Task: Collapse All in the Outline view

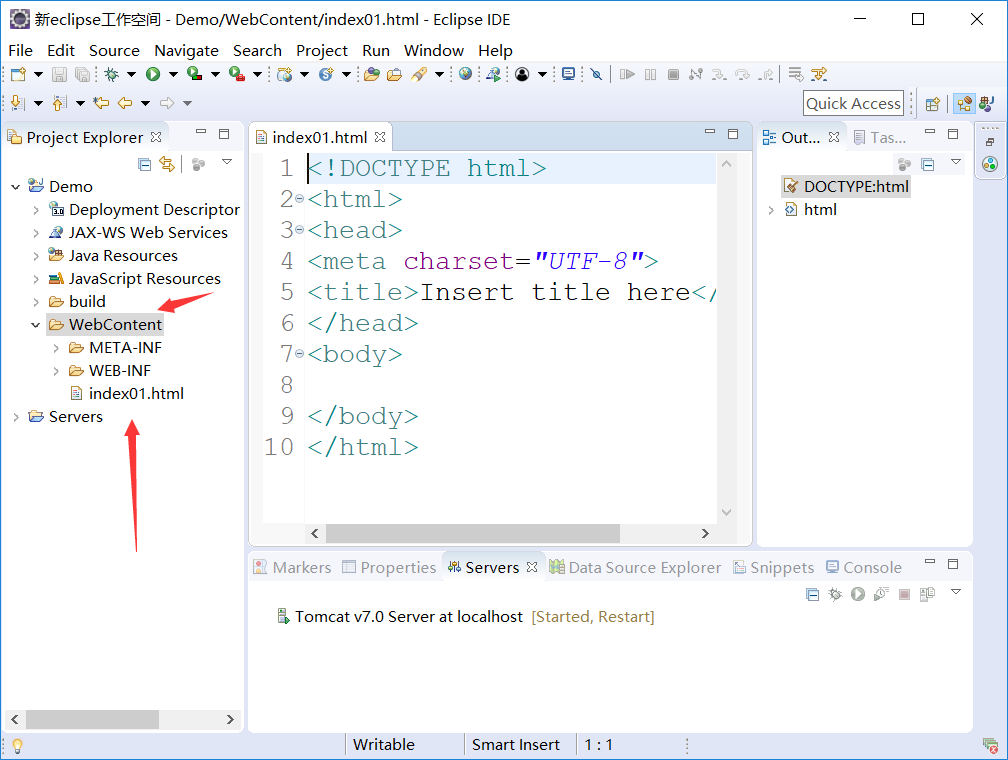Action: [x=928, y=165]
